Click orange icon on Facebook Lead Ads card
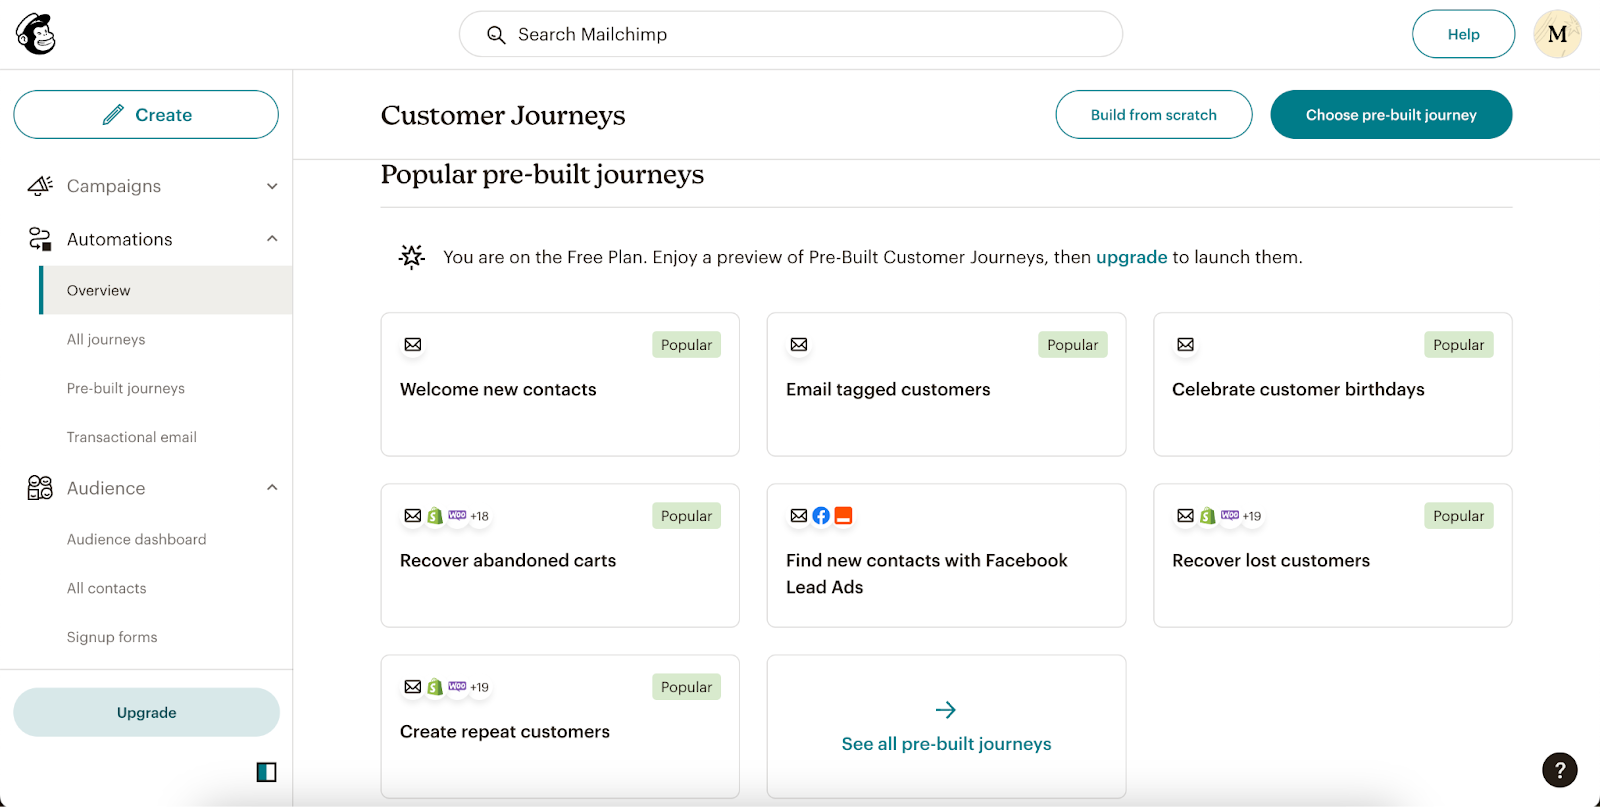This screenshot has width=1600, height=807. coord(844,516)
